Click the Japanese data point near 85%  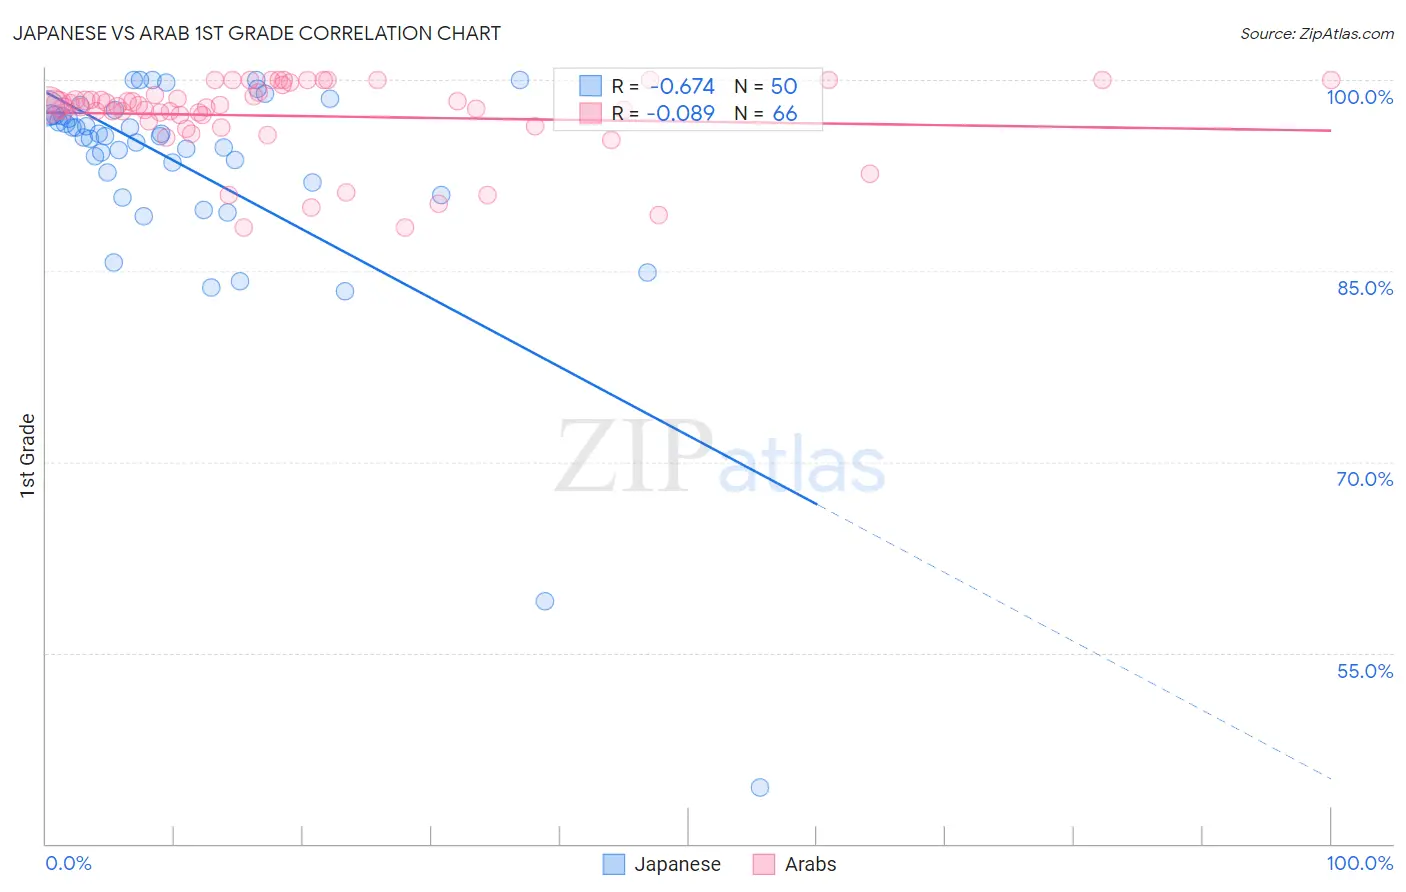coord(647,272)
